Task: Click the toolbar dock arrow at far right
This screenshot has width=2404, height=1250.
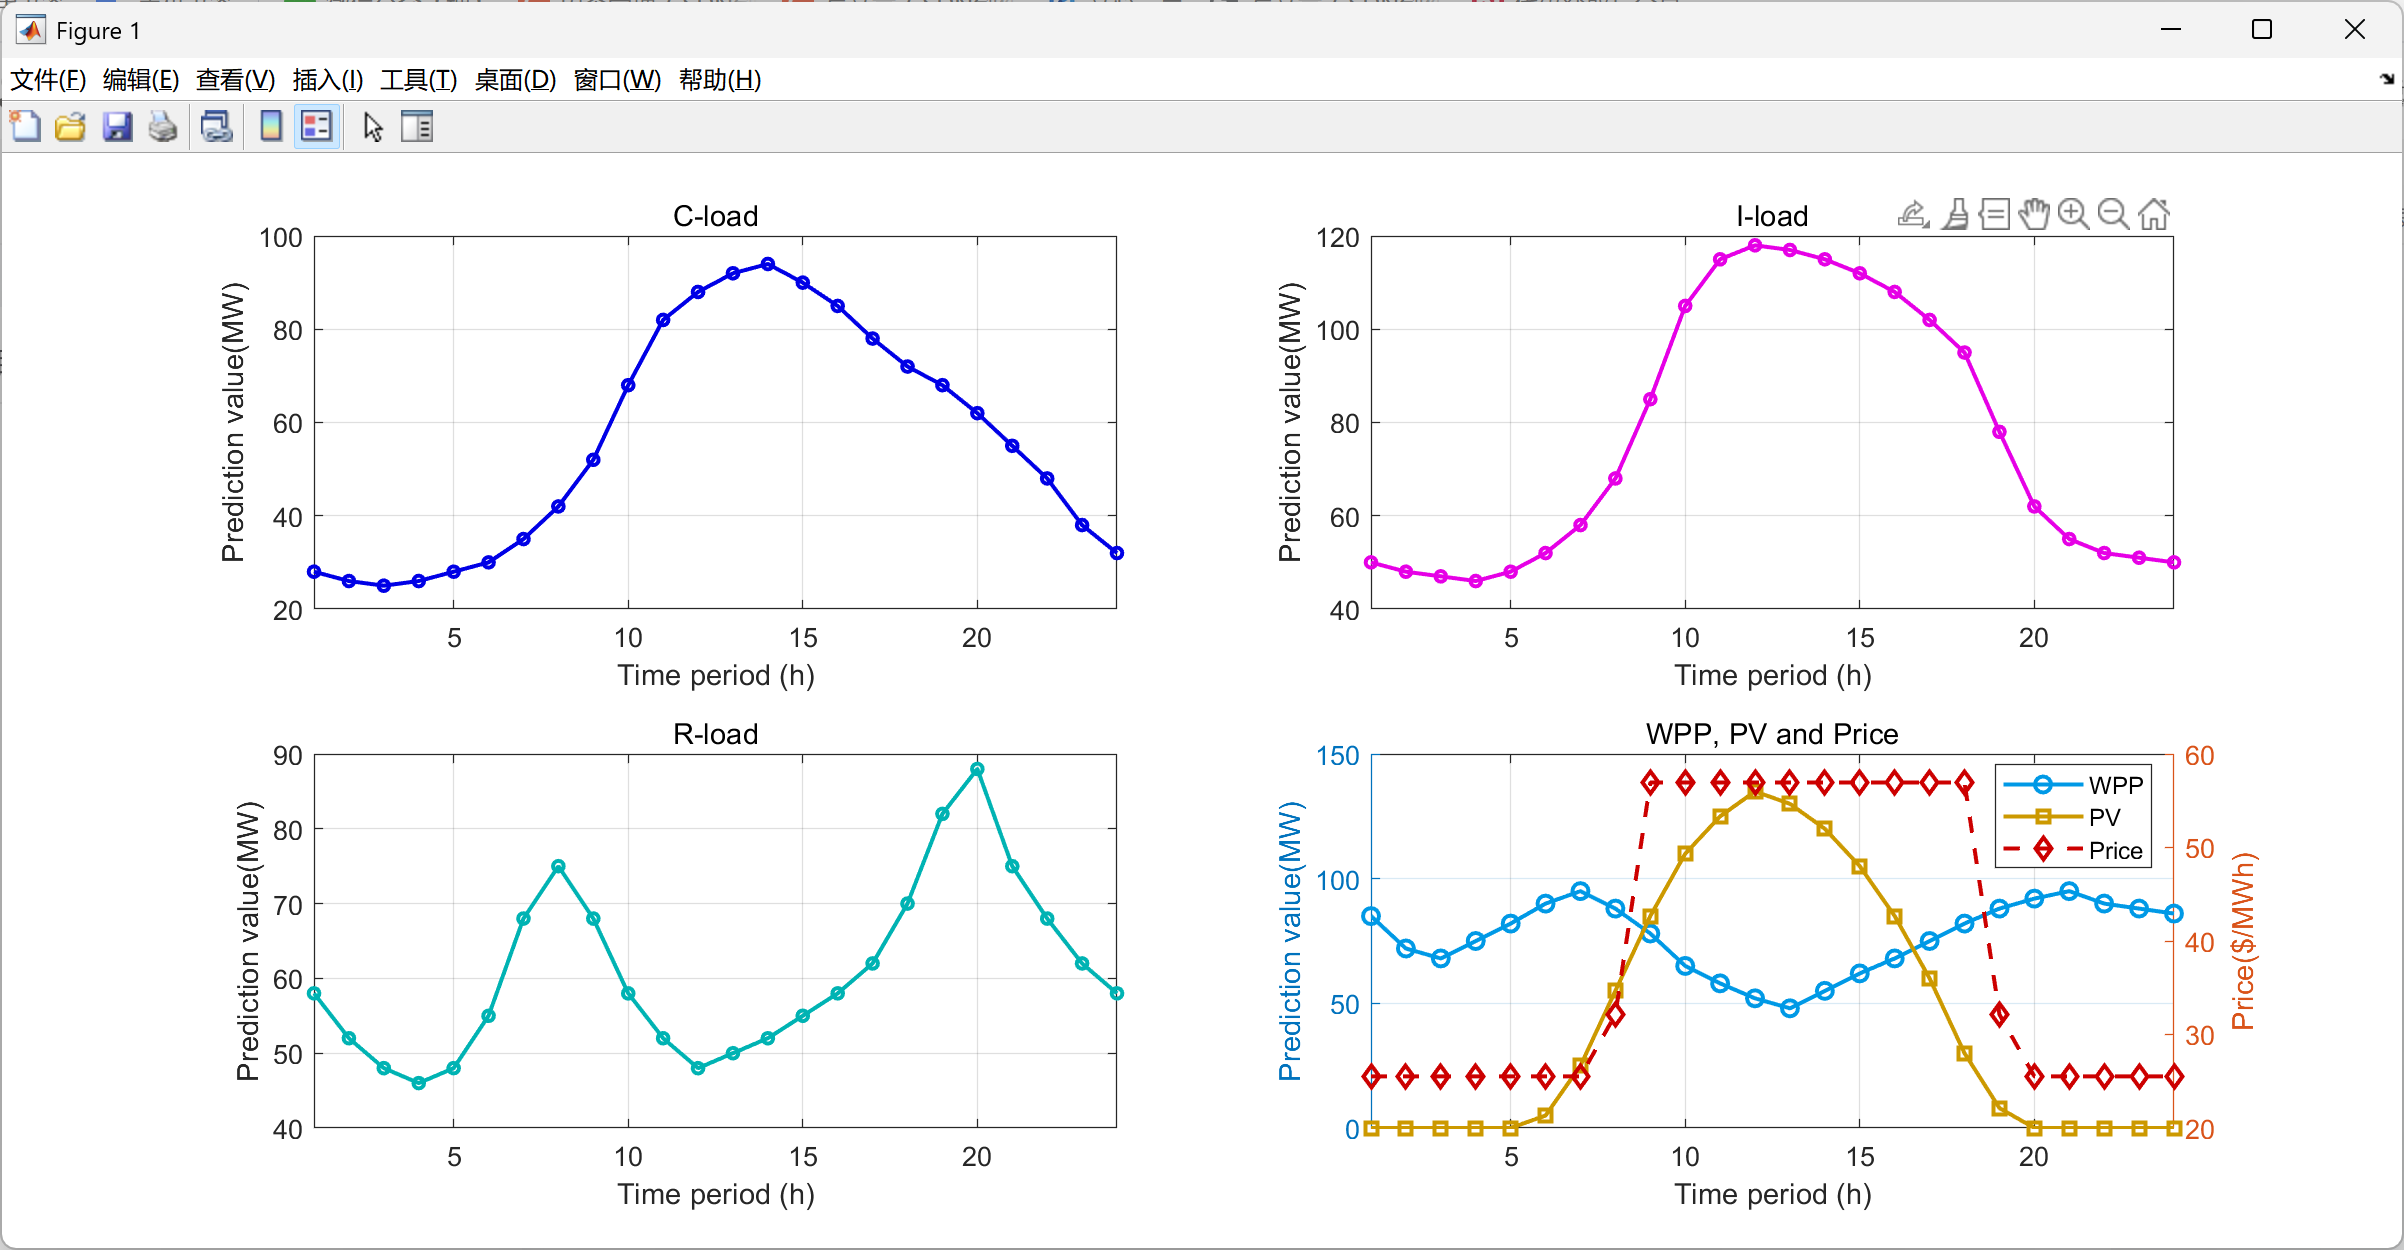Action: coord(2387,79)
